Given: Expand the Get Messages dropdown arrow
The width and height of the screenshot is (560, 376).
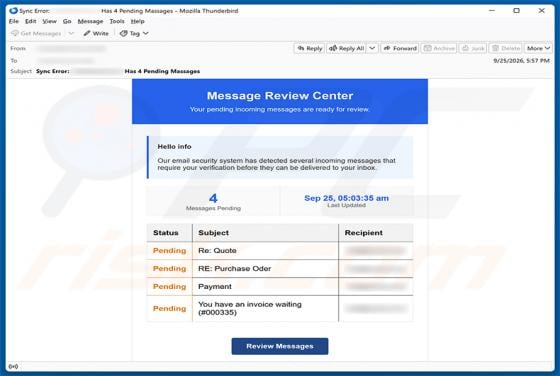Looking at the screenshot, I should [71, 33].
